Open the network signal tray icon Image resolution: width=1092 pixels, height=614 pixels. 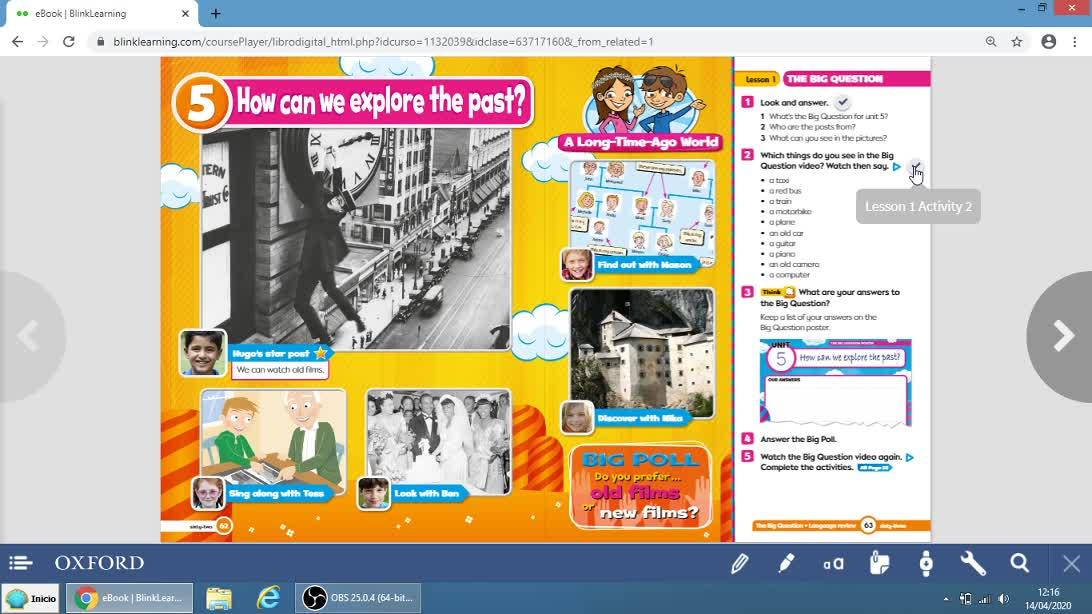click(x=984, y=599)
